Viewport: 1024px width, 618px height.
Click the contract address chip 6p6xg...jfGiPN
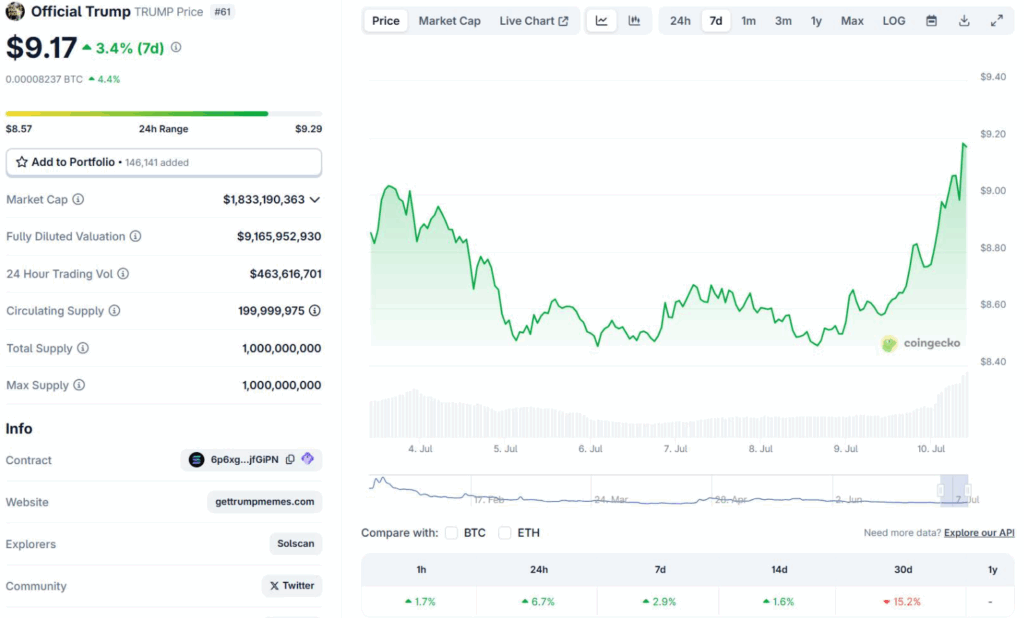tap(251, 460)
